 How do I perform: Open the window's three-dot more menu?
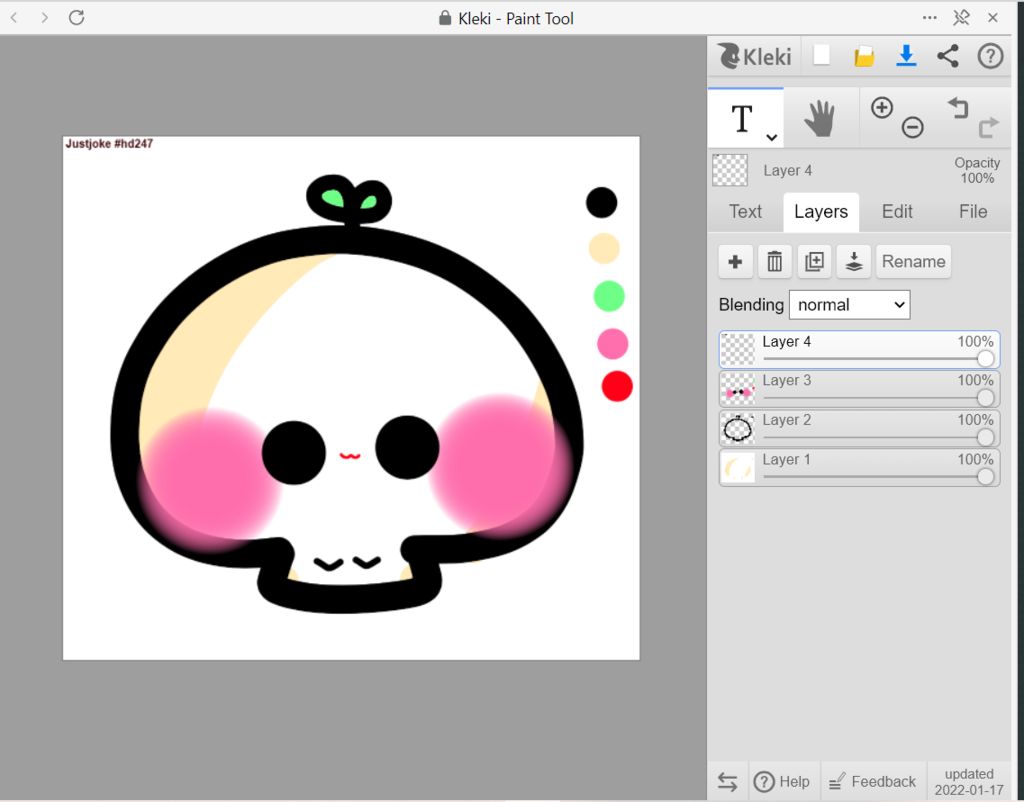(929, 18)
